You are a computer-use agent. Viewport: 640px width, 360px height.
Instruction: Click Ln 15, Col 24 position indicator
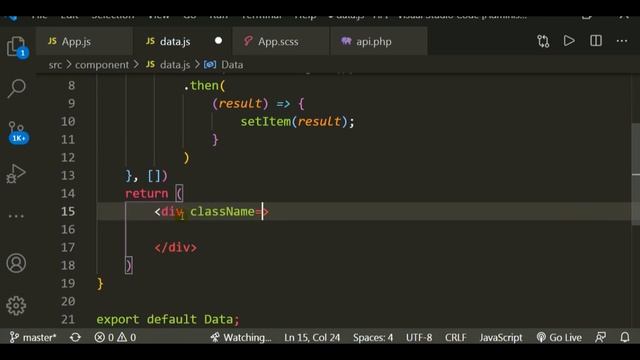pyautogui.click(x=312, y=338)
